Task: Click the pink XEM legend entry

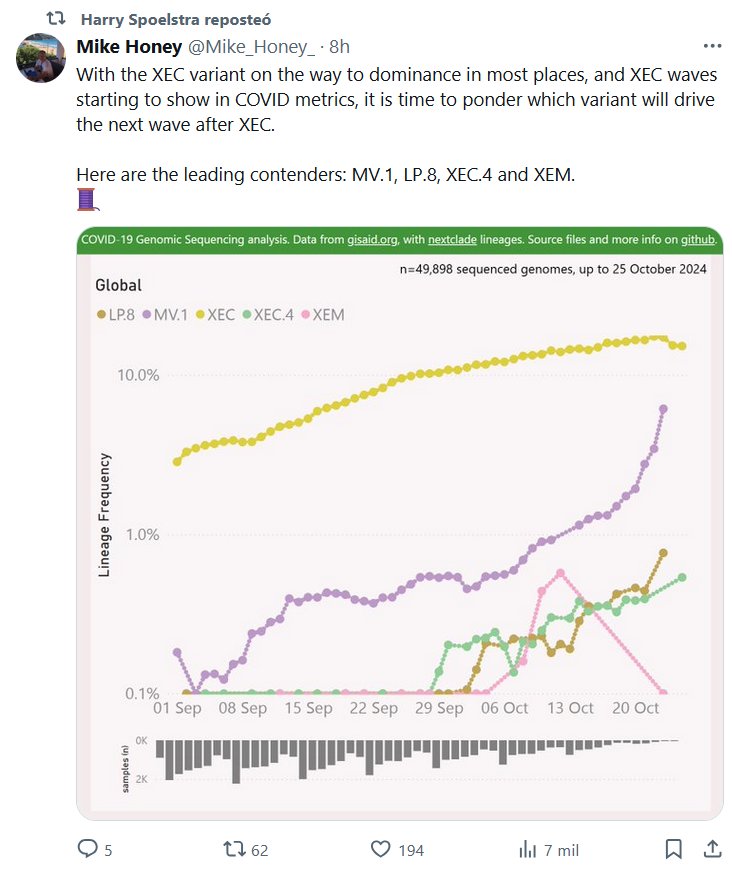Action: tap(322, 315)
